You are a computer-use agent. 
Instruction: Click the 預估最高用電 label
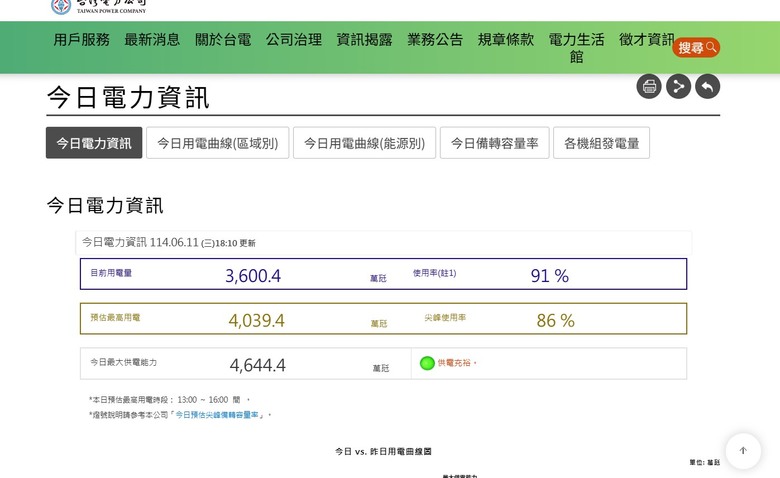coord(115,317)
